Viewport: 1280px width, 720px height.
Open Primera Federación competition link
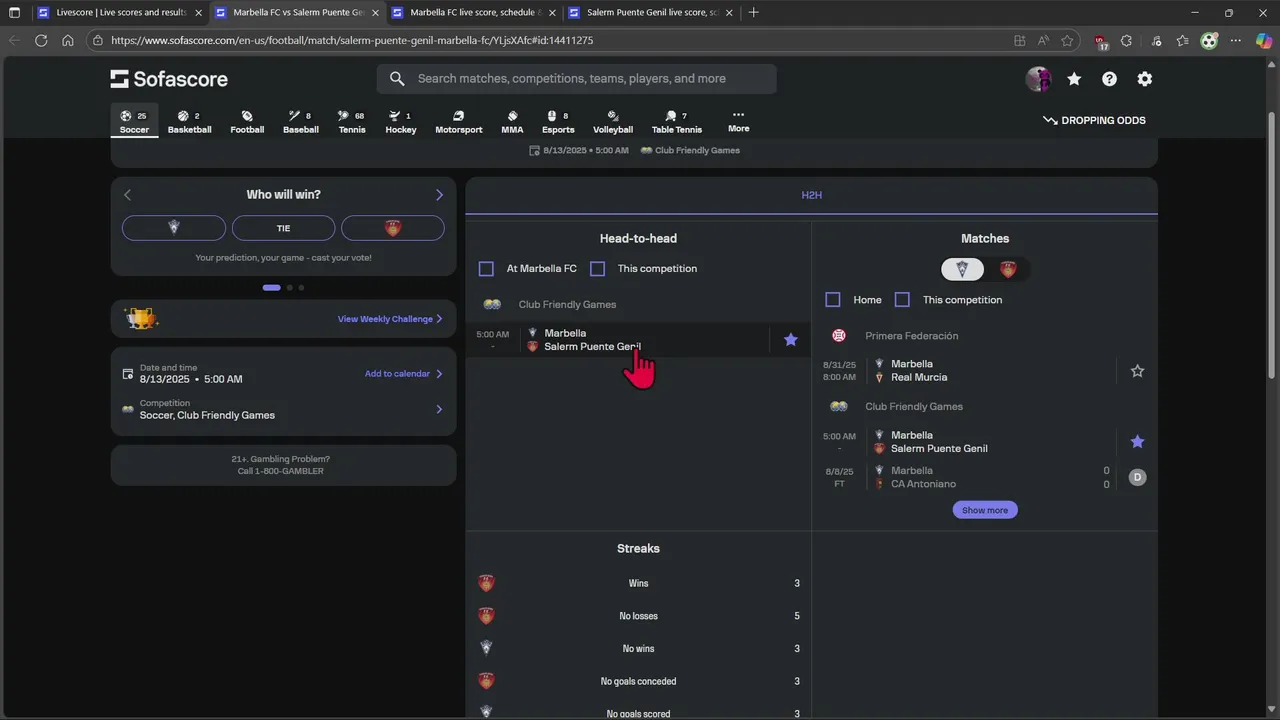(x=912, y=336)
